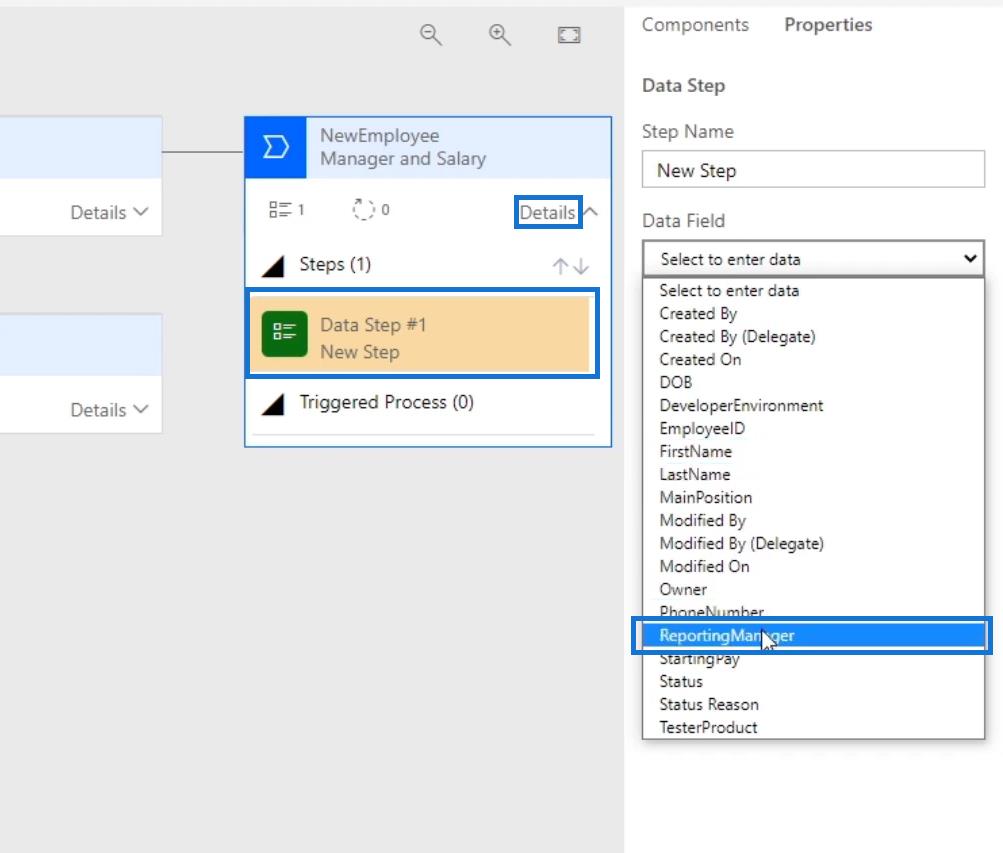Collapse the Steps (1) section triangle
The width and height of the screenshot is (1003, 853).
pyautogui.click(x=273, y=266)
